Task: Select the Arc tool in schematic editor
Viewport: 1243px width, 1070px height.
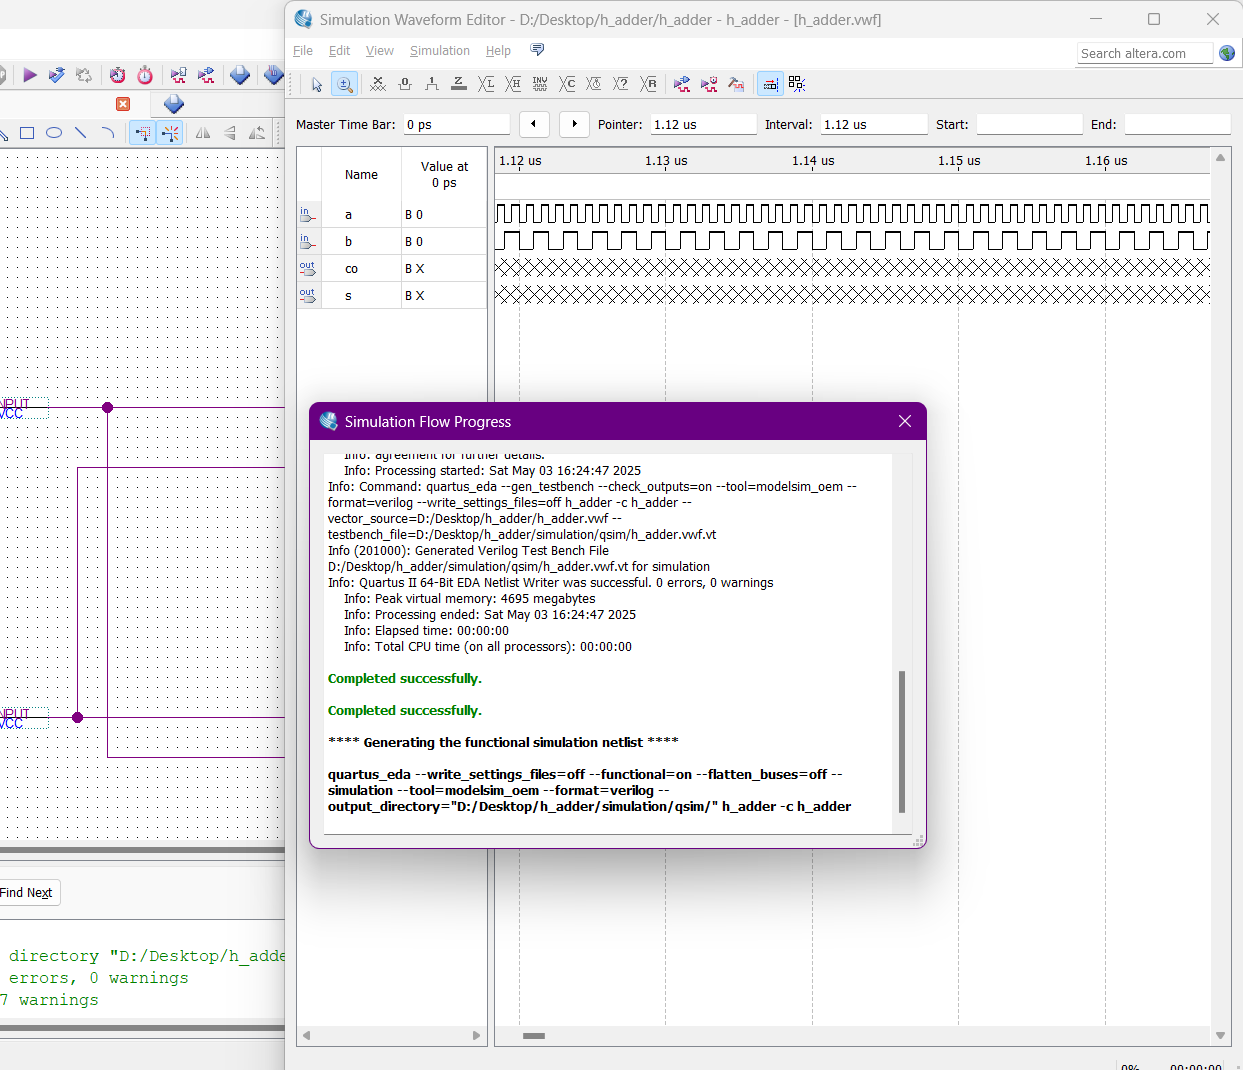Action: click(x=108, y=133)
